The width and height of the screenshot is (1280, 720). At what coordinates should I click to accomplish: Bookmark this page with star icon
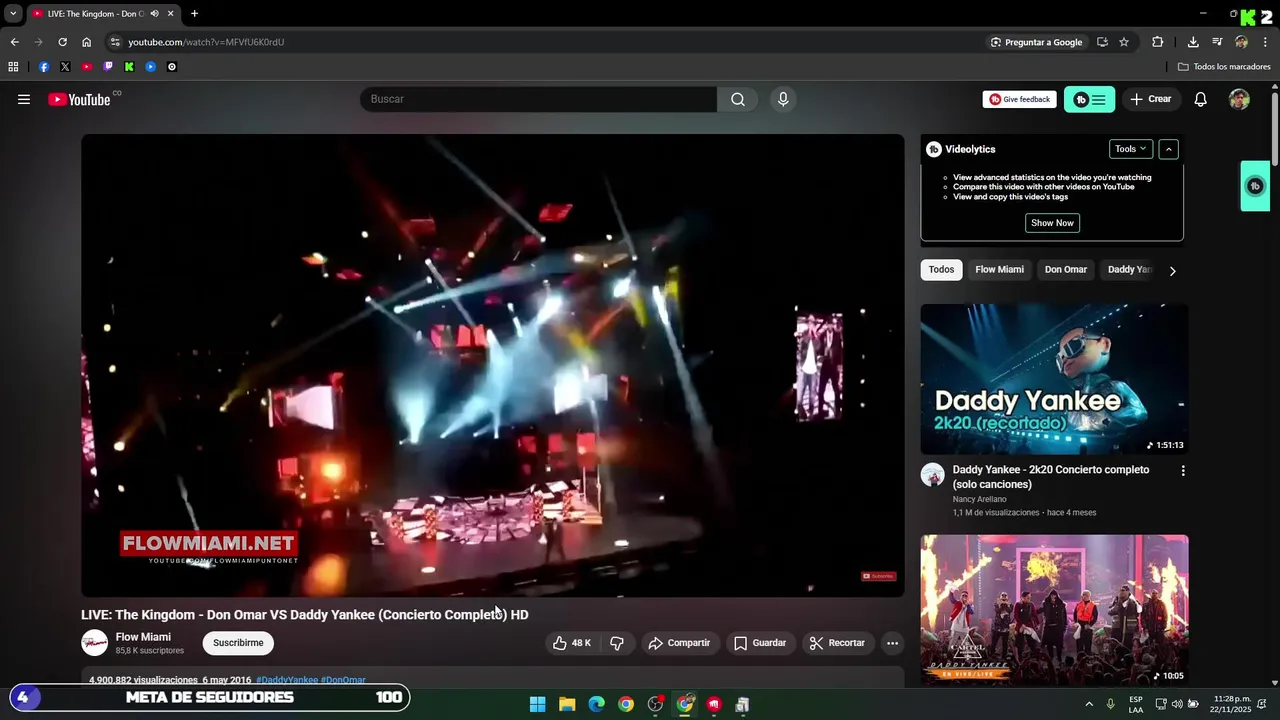tap(1124, 42)
